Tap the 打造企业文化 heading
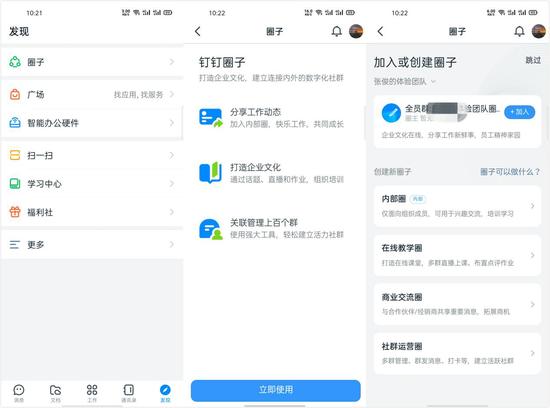Screen dimensions: 550x408 tap(255, 167)
